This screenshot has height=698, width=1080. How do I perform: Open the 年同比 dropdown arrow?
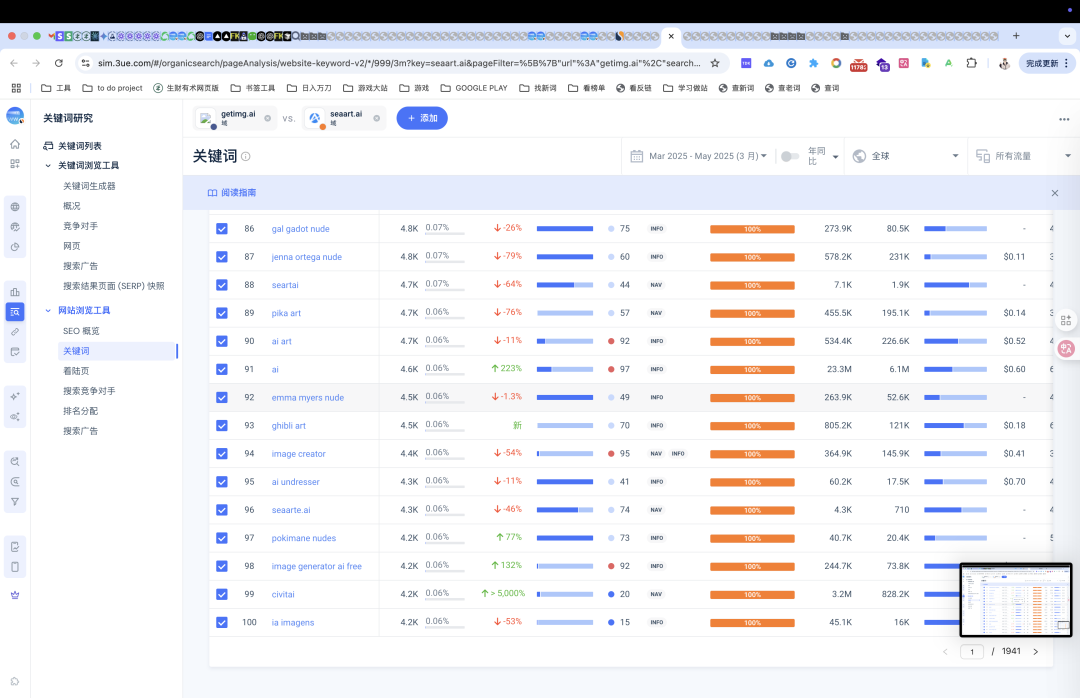coord(835,157)
